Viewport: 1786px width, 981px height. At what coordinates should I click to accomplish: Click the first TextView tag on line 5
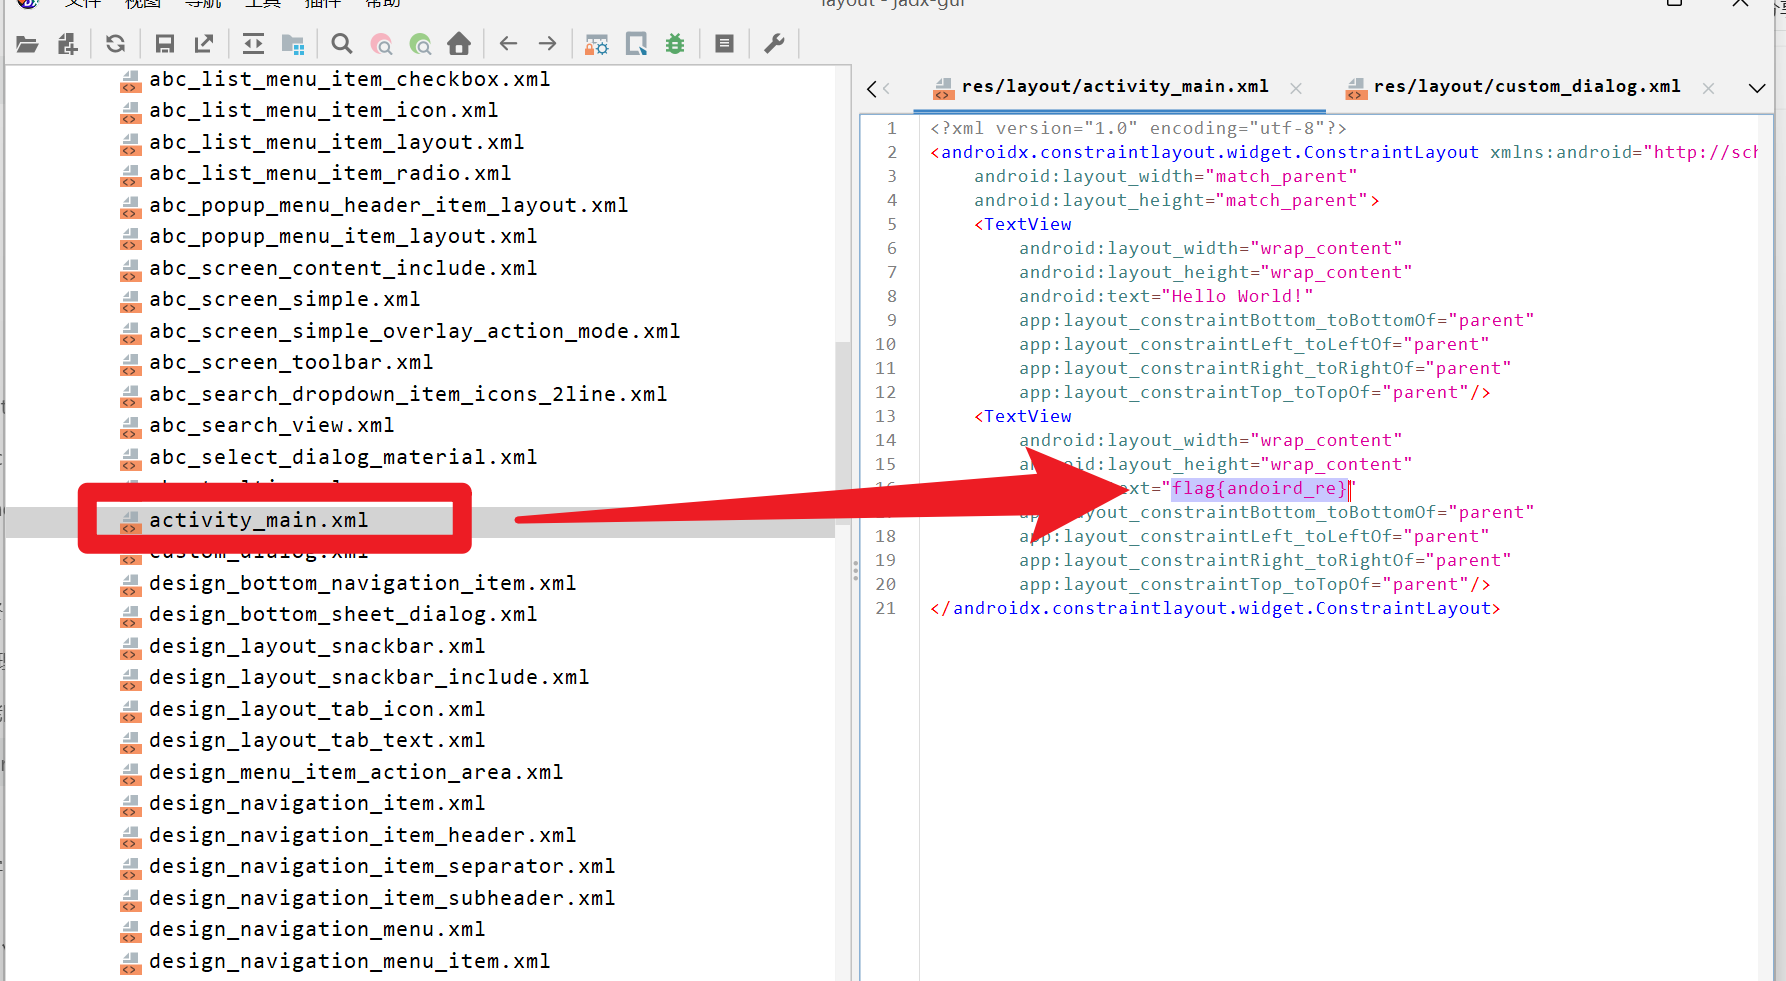click(x=1023, y=224)
